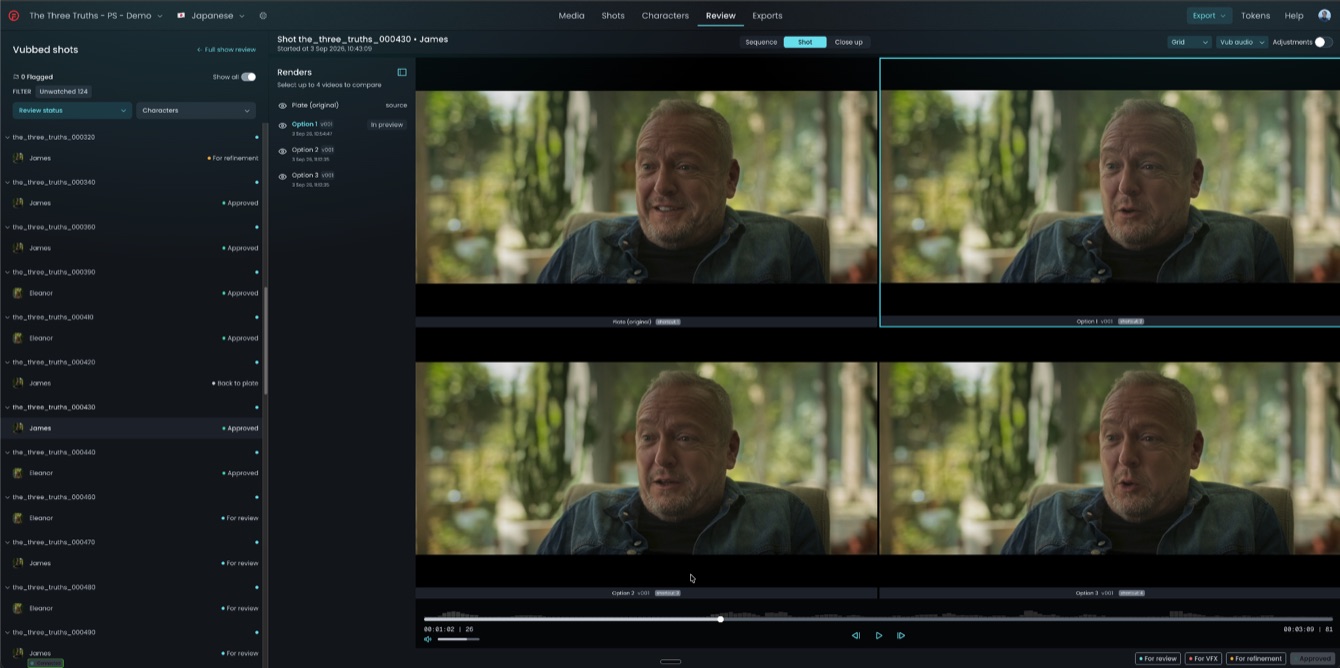Click the Japanese language flag icon
Screen dimensions: 1340x668
[x=182, y=16]
